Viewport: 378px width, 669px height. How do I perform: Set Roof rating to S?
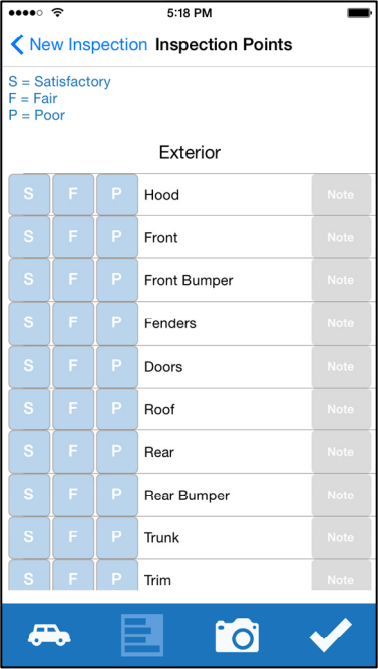[x=29, y=409]
